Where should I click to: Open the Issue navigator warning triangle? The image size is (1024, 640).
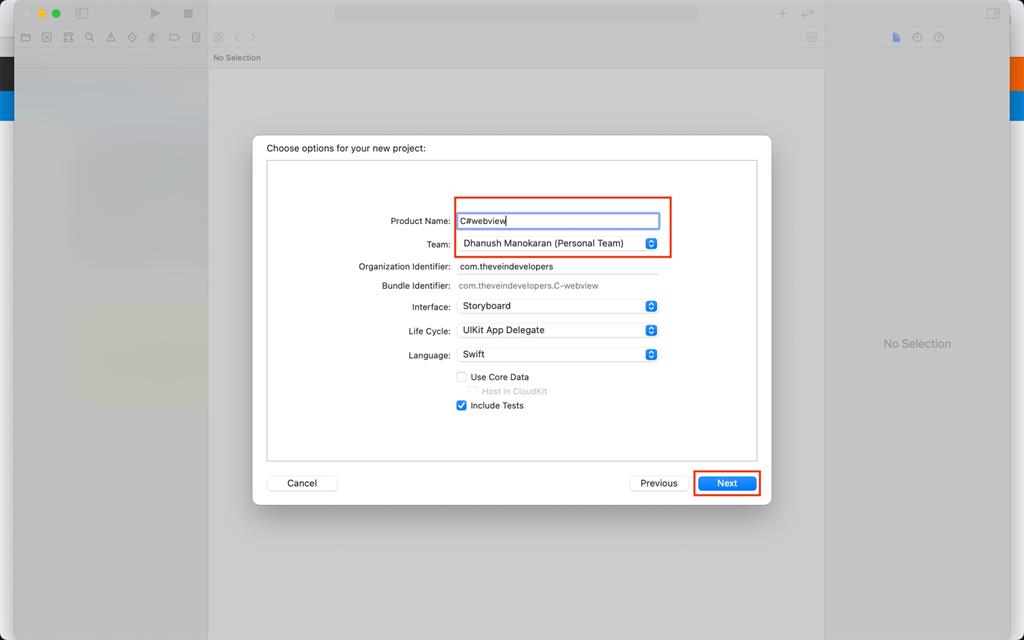pos(110,37)
